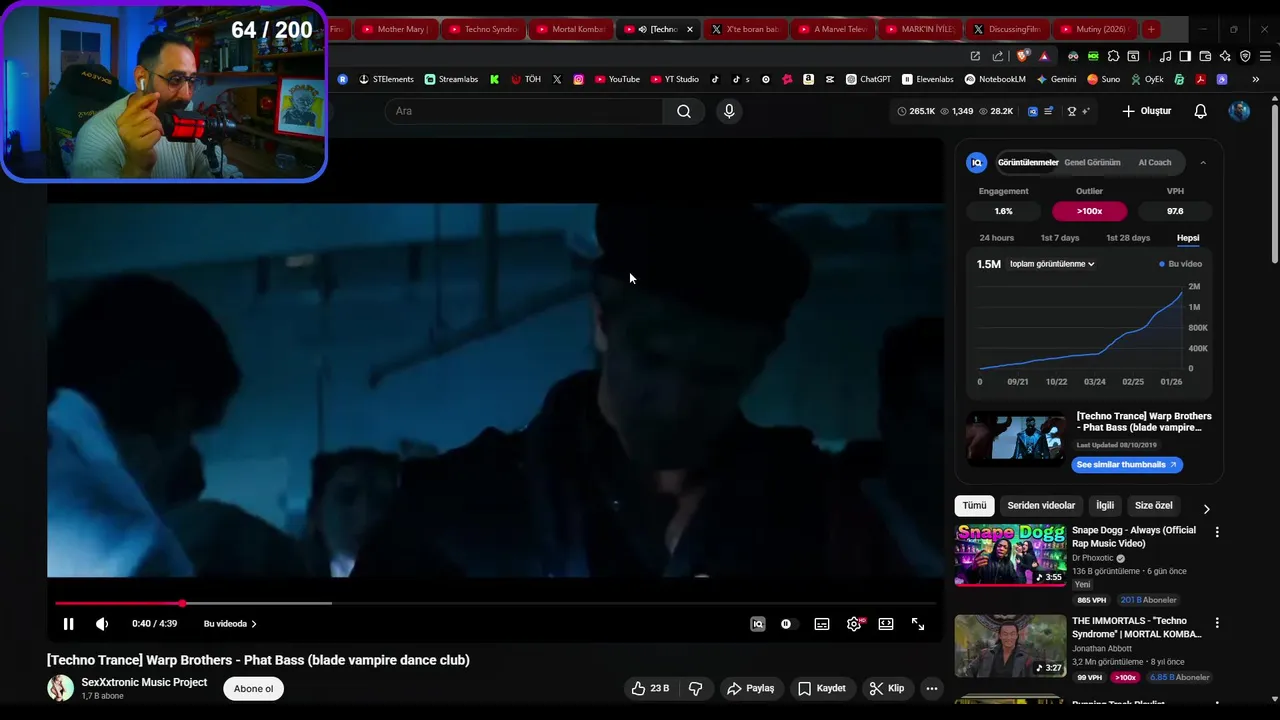The image size is (1280, 720).
Task: Pause the video with the pause button
Action: click(68, 624)
